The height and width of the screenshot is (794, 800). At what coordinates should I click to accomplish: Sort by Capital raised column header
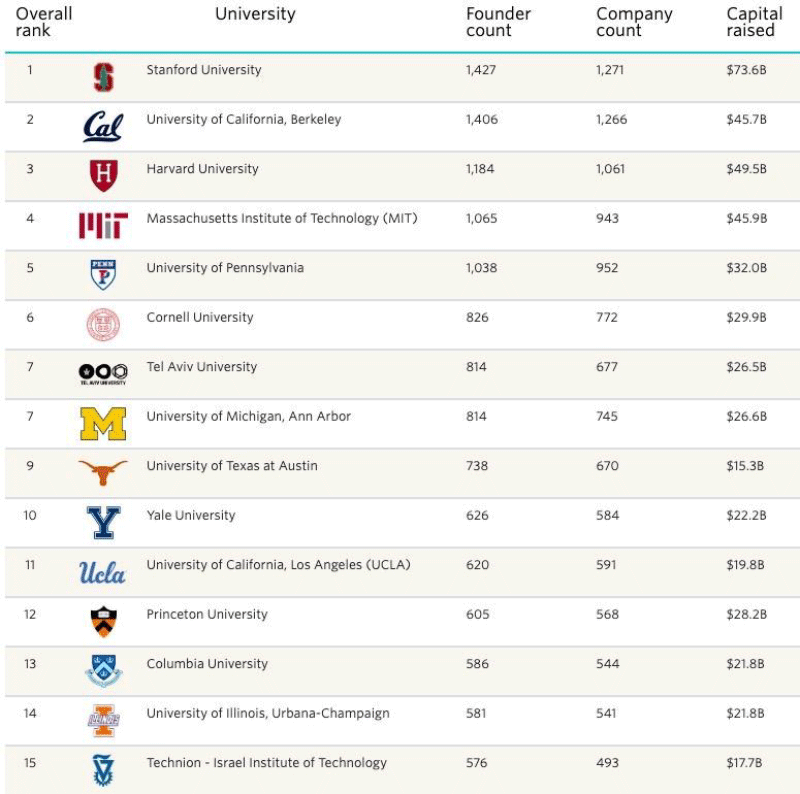[754, 22]
